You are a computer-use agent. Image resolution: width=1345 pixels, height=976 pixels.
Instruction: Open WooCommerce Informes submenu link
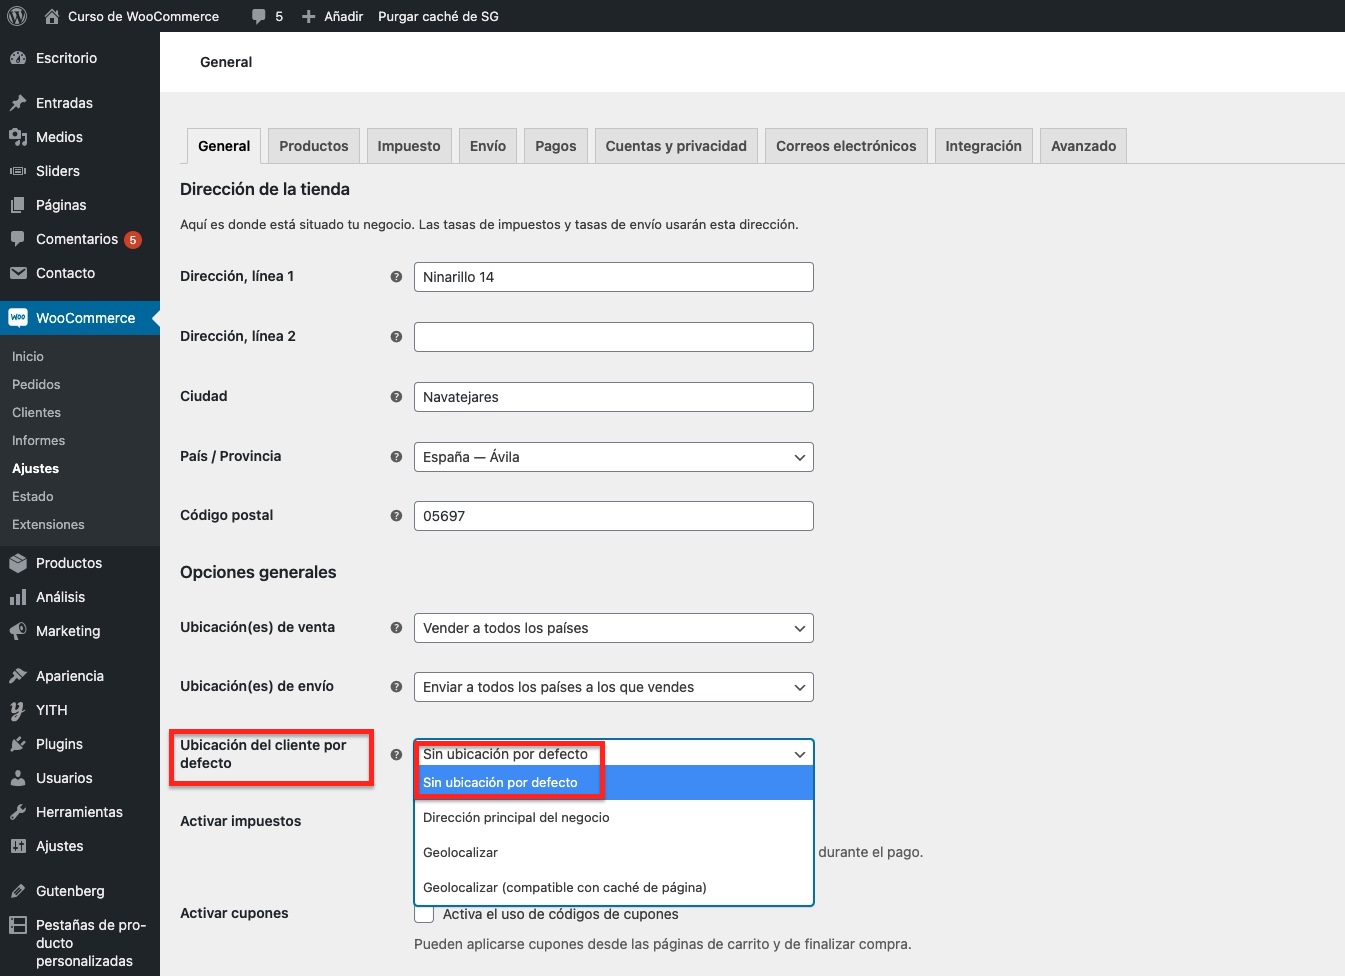38,441
